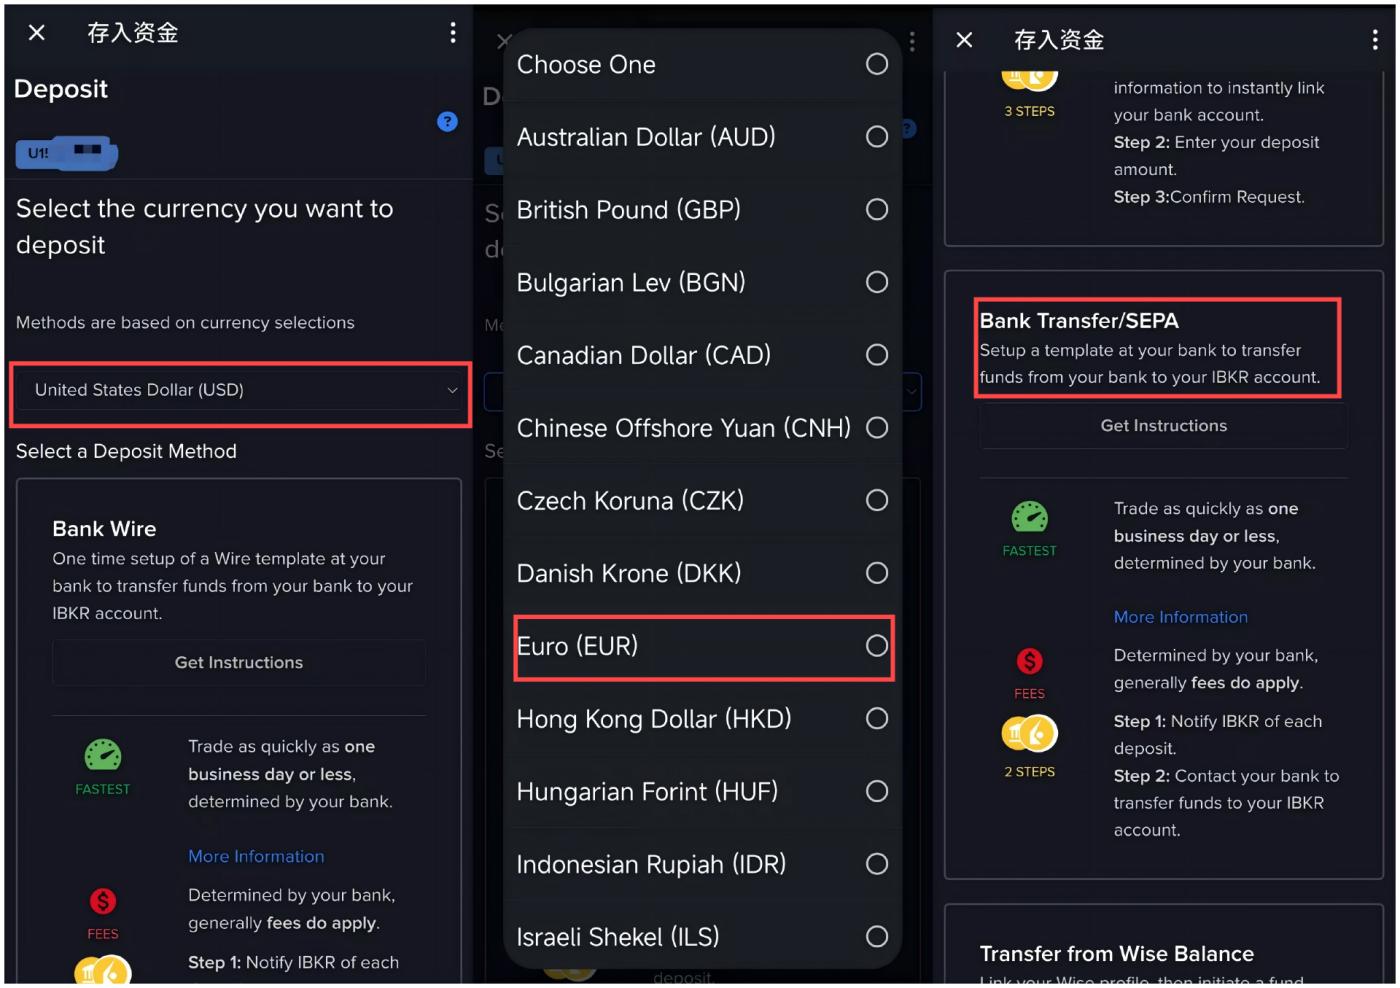This screenshot has height=988, width=1400.
Task: Click the 2 STEPS coins icon
Action: tap(1029, 734)
